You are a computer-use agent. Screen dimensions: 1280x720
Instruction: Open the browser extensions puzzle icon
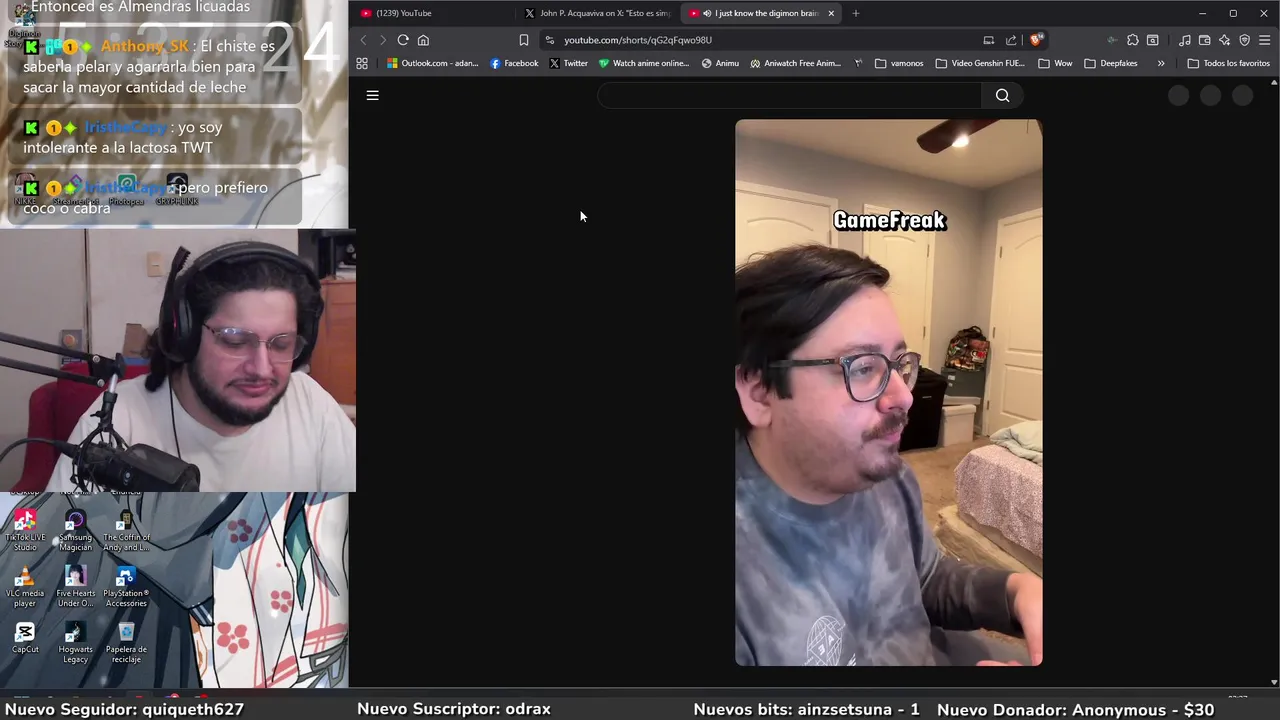click(x=1132, y=40)
